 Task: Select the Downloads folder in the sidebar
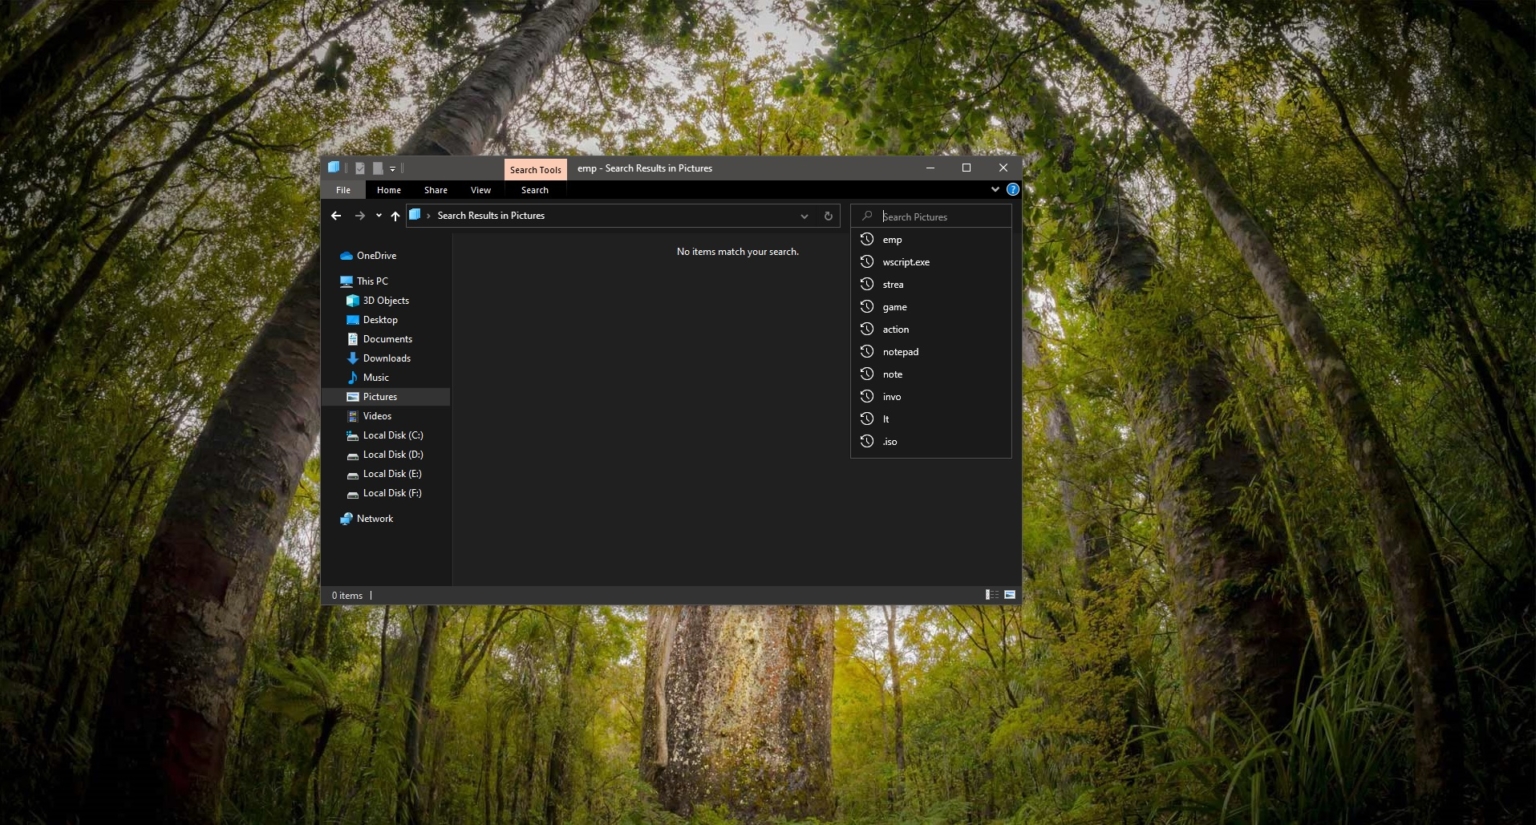tap(386, 358)
